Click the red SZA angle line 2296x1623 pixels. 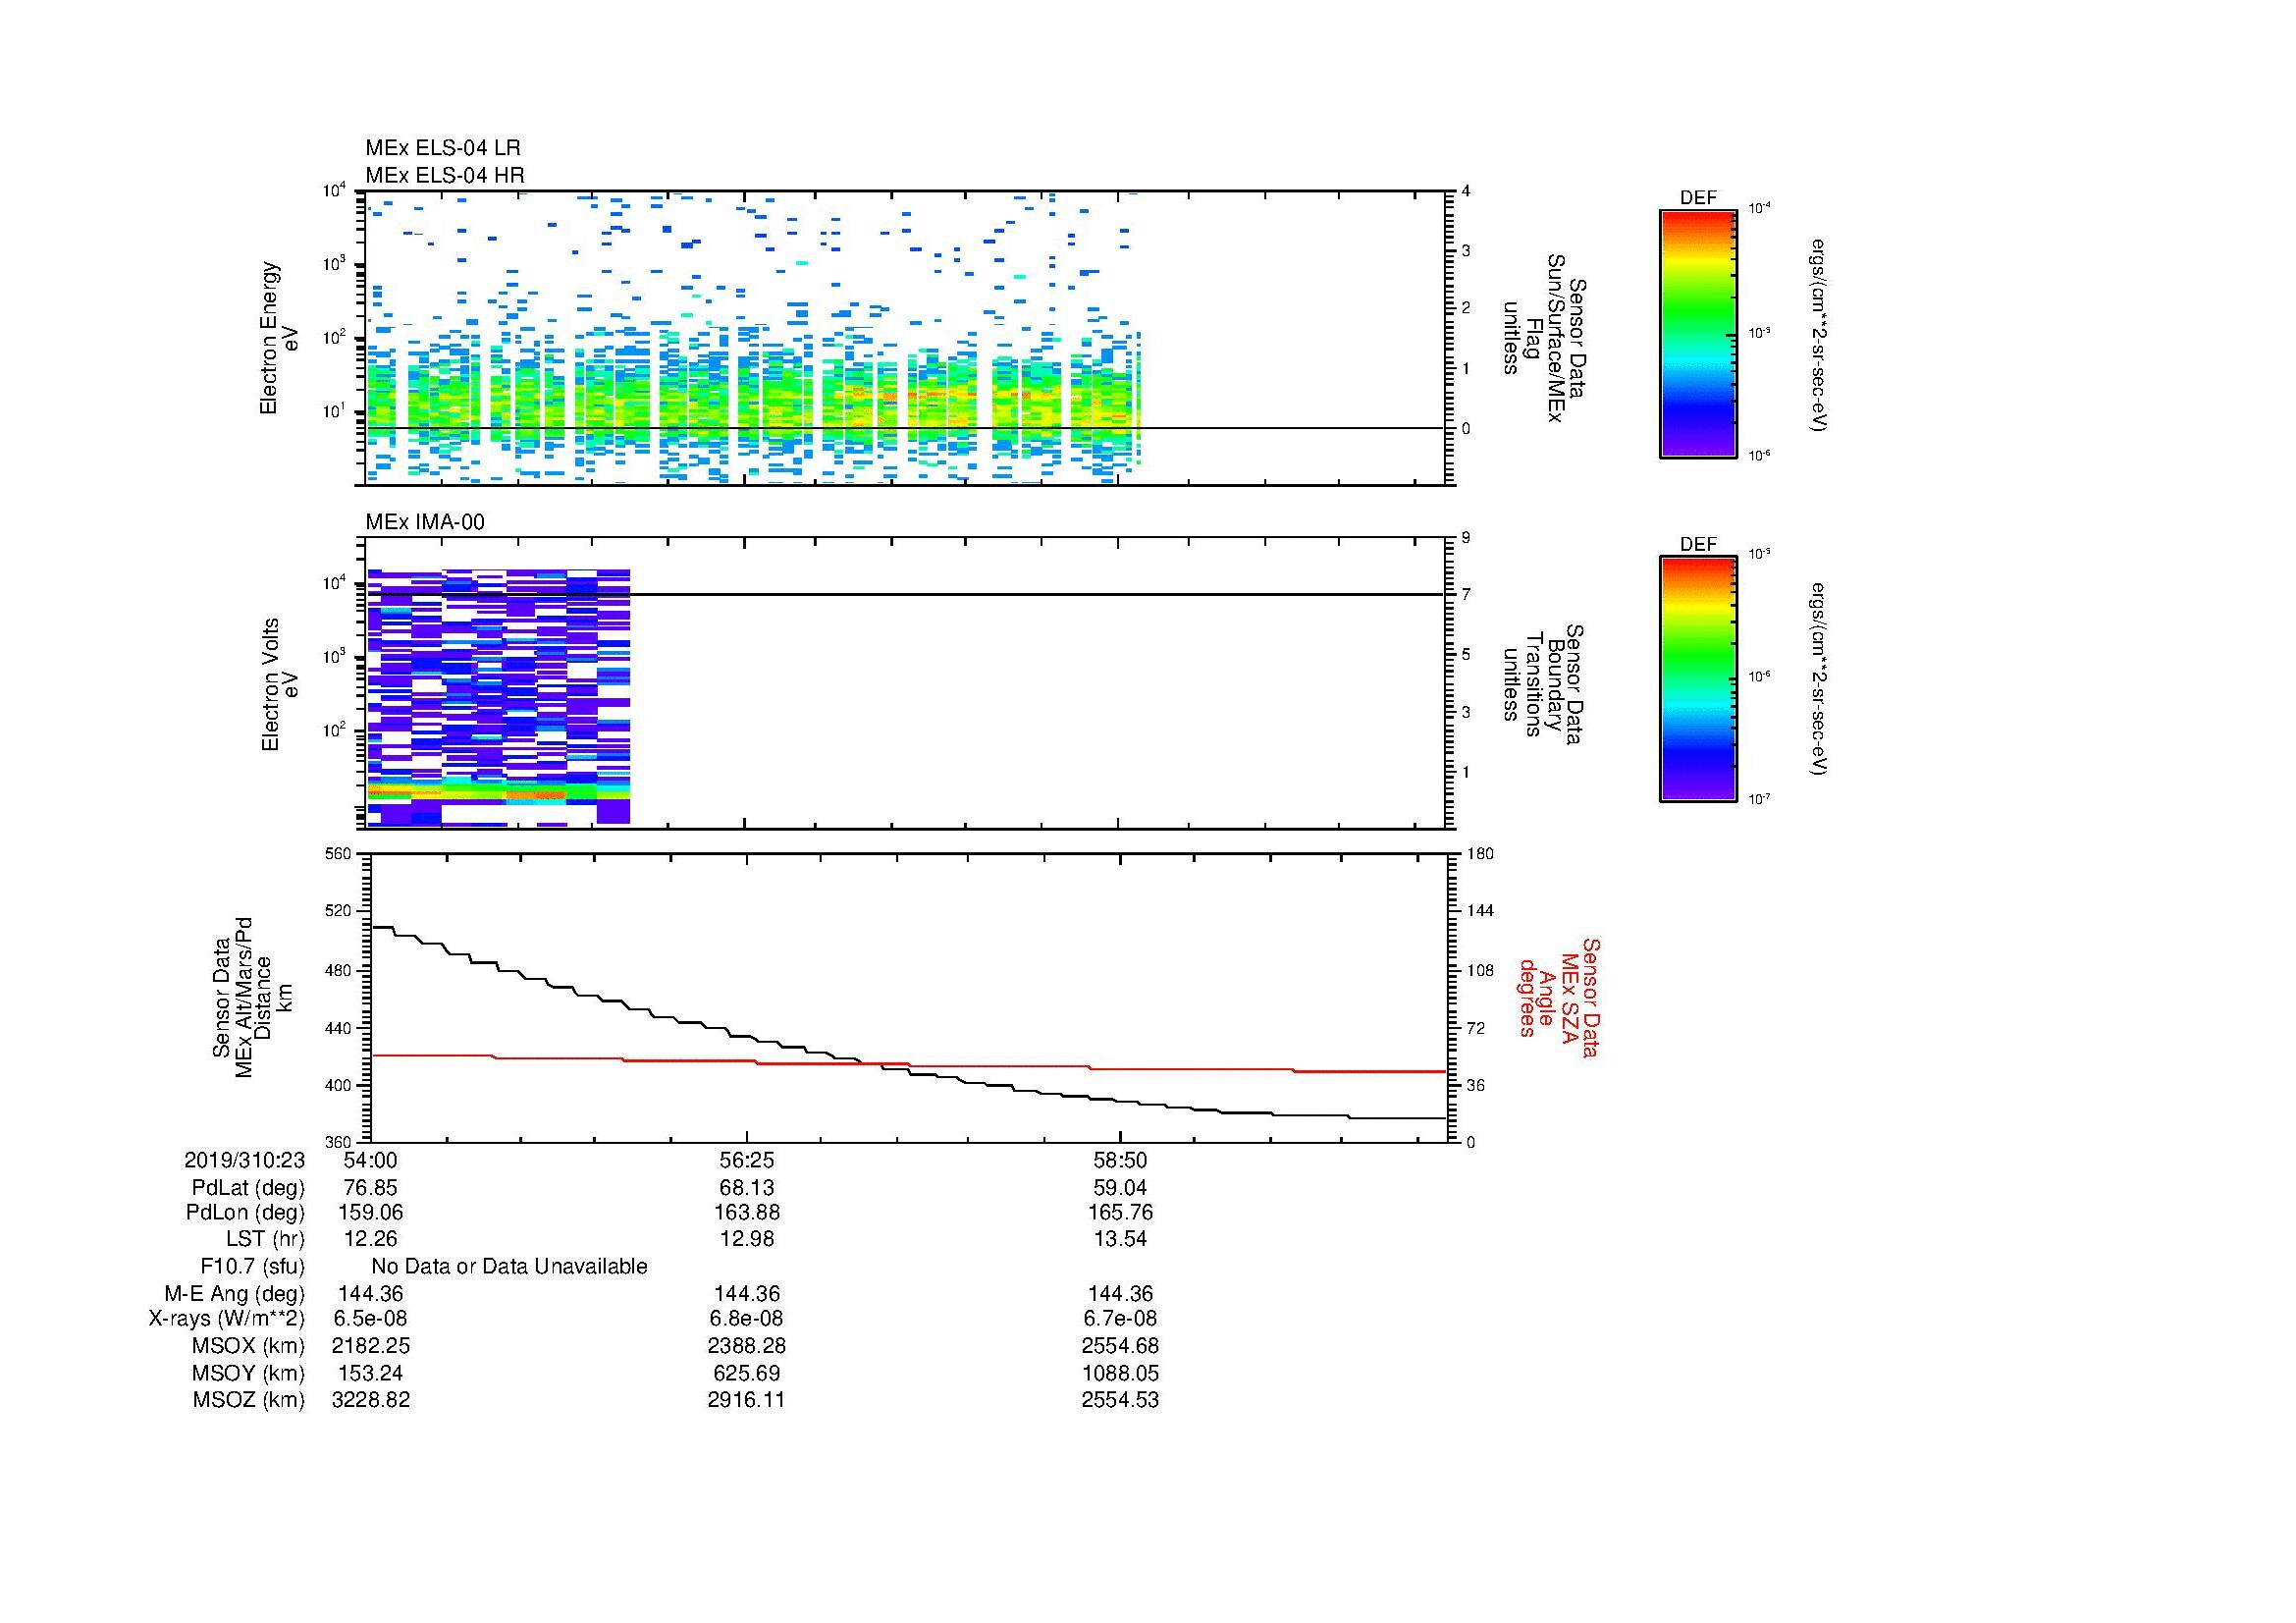(x=907, y=1064)
